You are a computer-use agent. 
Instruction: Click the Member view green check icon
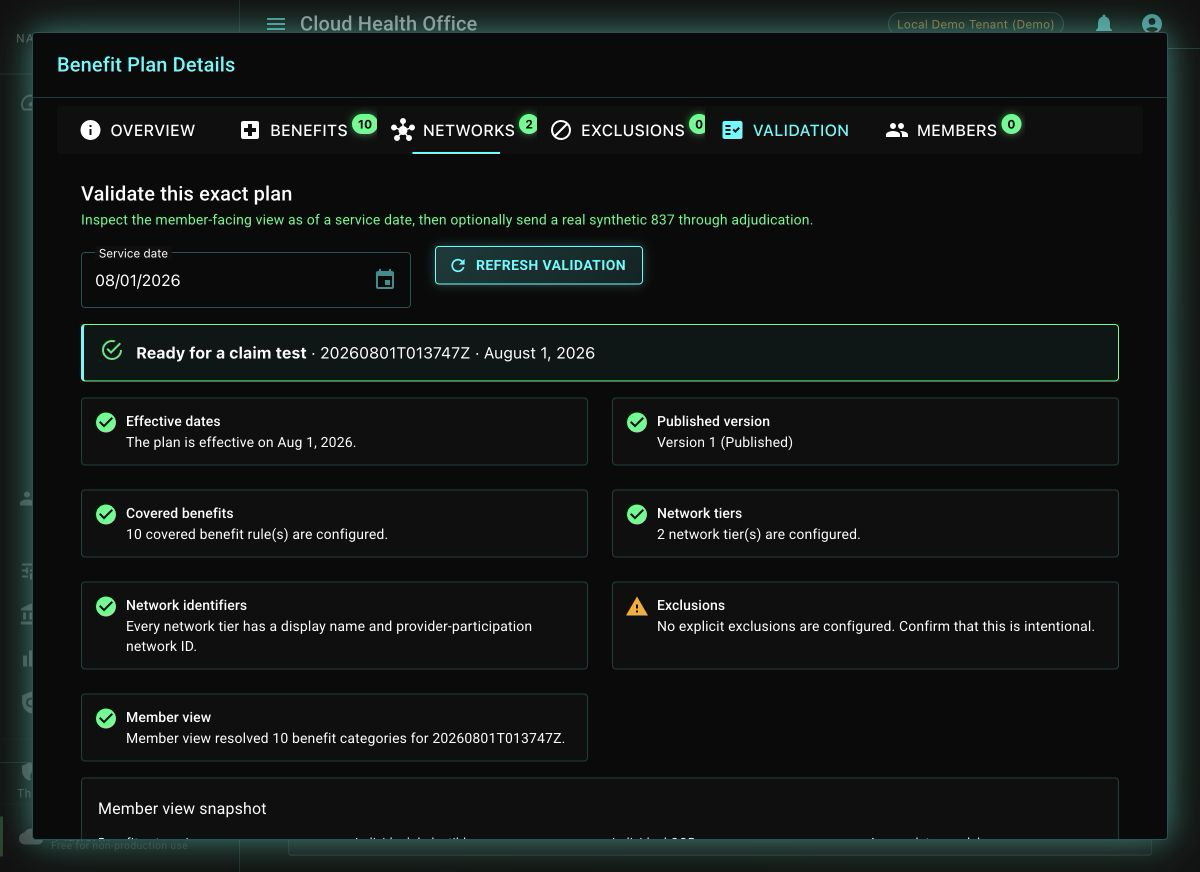106,719
